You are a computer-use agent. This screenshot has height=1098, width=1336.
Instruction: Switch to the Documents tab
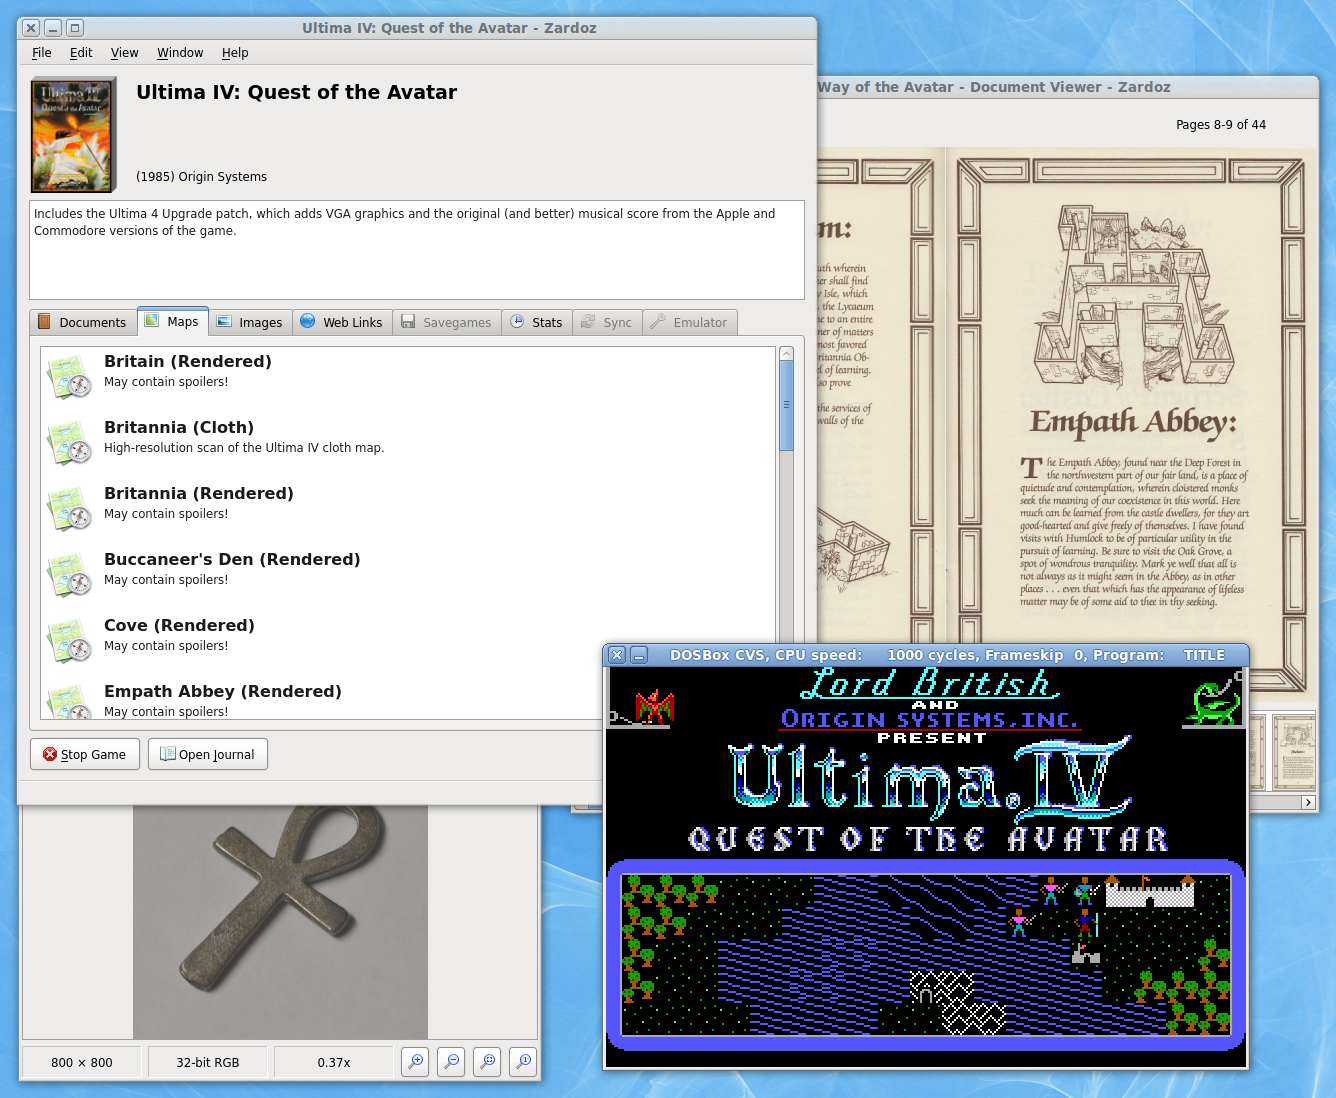[x=82, y=322]
